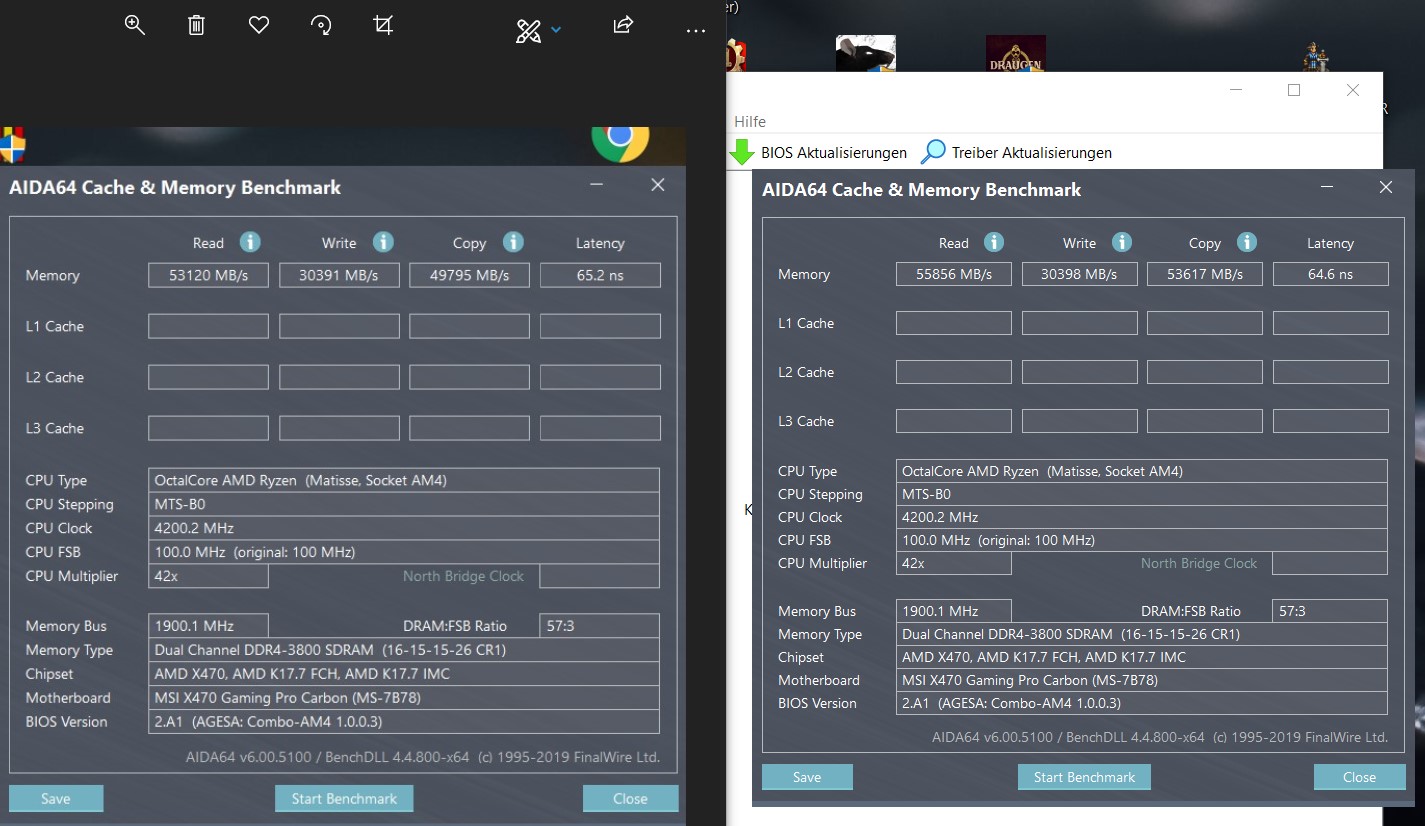The image size is (1425, 826).
Task: Click empty L2 Cache write field, left window
Action: 339,377
